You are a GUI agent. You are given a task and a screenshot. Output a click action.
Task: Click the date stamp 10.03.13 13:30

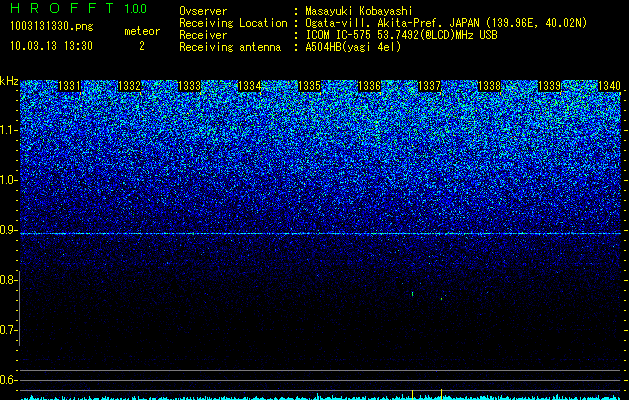51,46
